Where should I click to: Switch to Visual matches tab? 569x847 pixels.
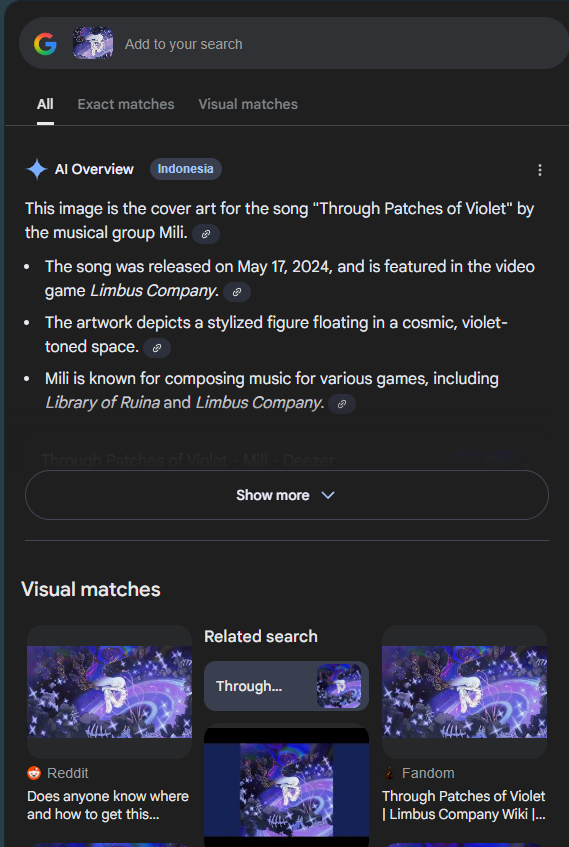pyautogui.click(x=248, y=104)
